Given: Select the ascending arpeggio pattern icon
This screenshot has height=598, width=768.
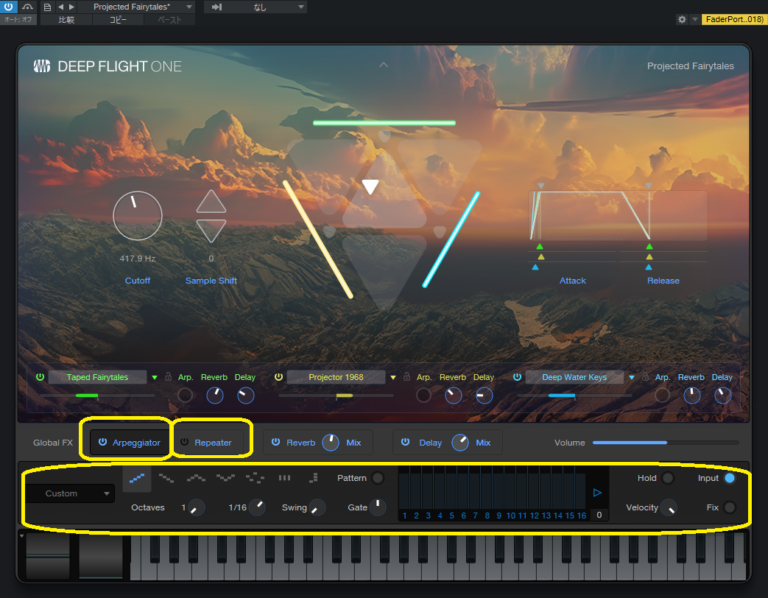Looking at the screenshot, I should [137, 479].
